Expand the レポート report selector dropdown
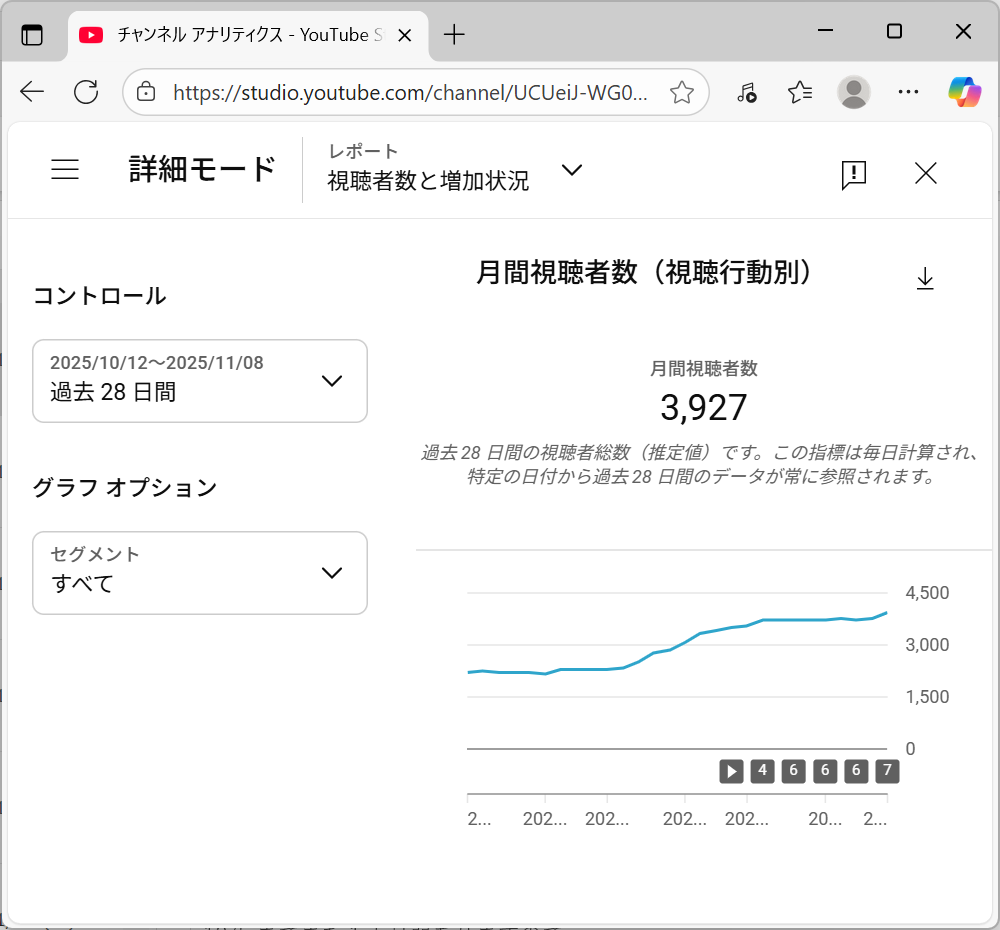 pyautogui.click(x=571, y=170)
